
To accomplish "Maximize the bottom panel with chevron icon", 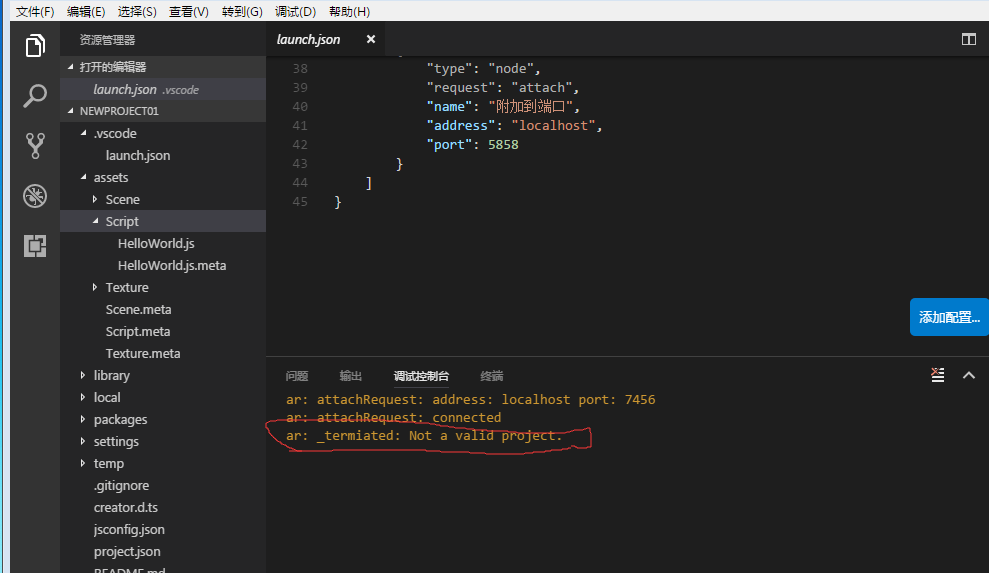I will (968, 375).
